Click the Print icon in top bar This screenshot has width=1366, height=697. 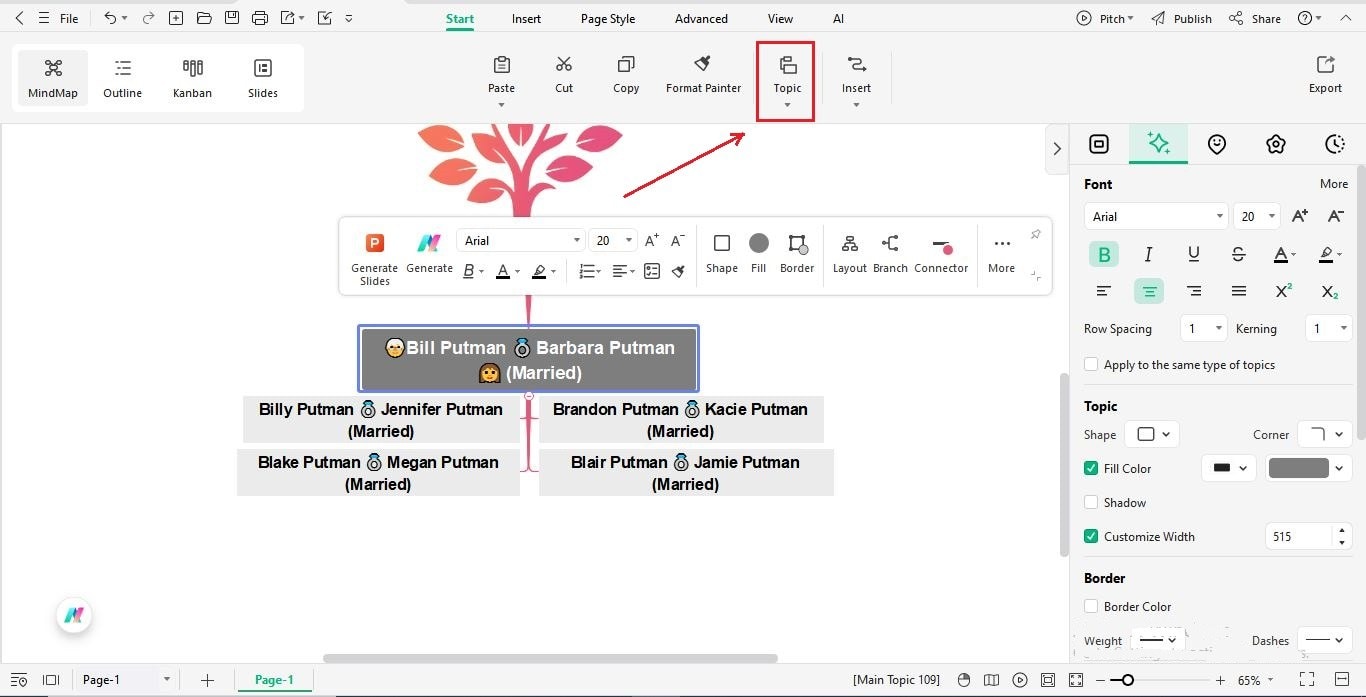point(260,18)
